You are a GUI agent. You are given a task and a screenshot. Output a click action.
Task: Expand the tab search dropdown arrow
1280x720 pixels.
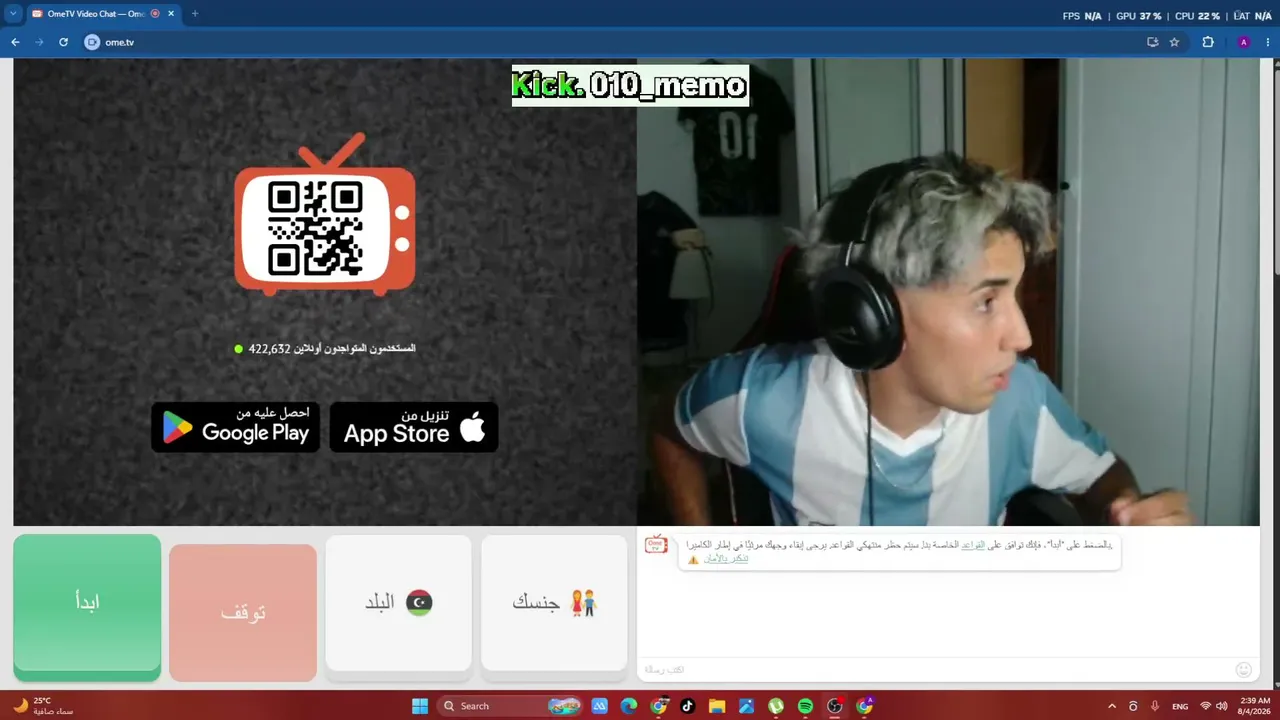pyautogui.click(x=14, y=14)
